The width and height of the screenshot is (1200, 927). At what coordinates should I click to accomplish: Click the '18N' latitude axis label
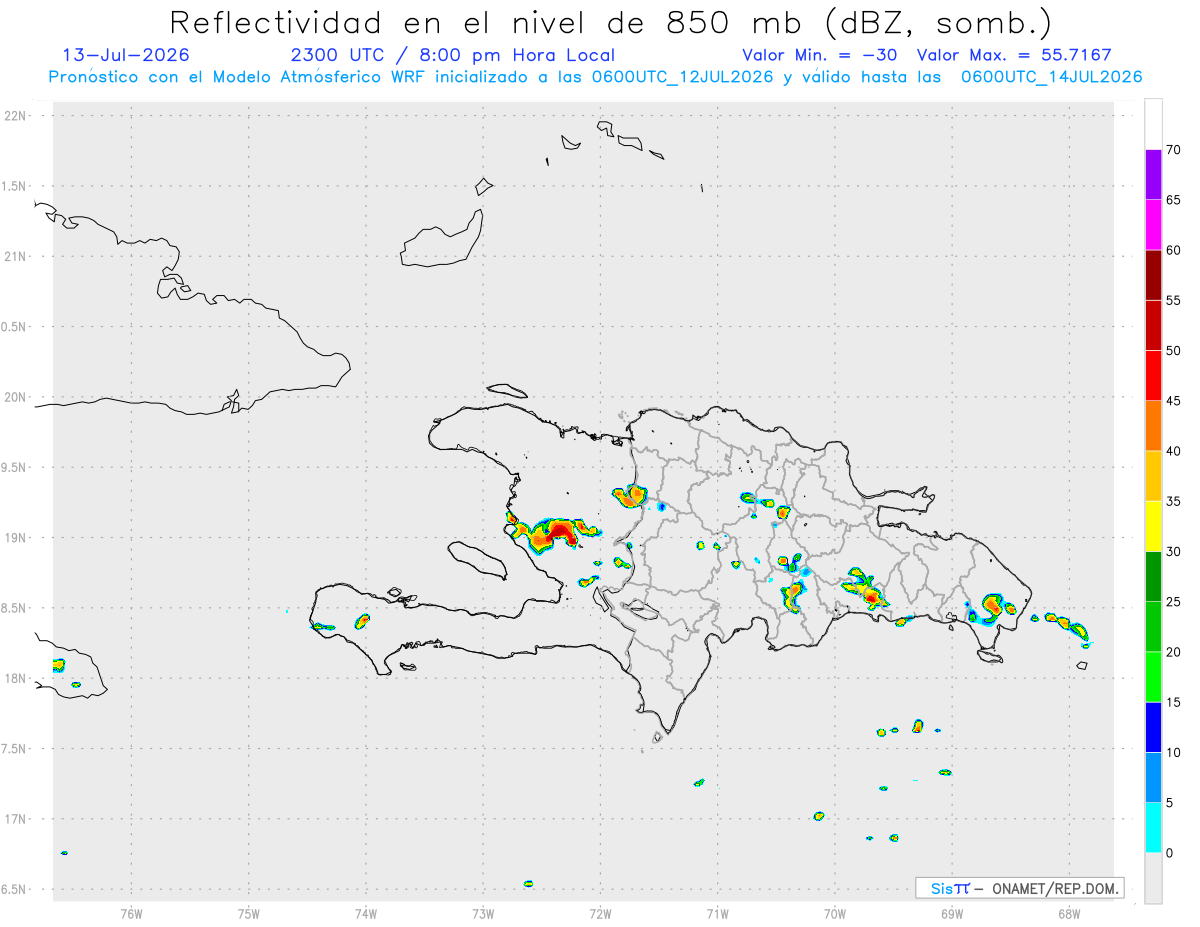coord(17,678)
